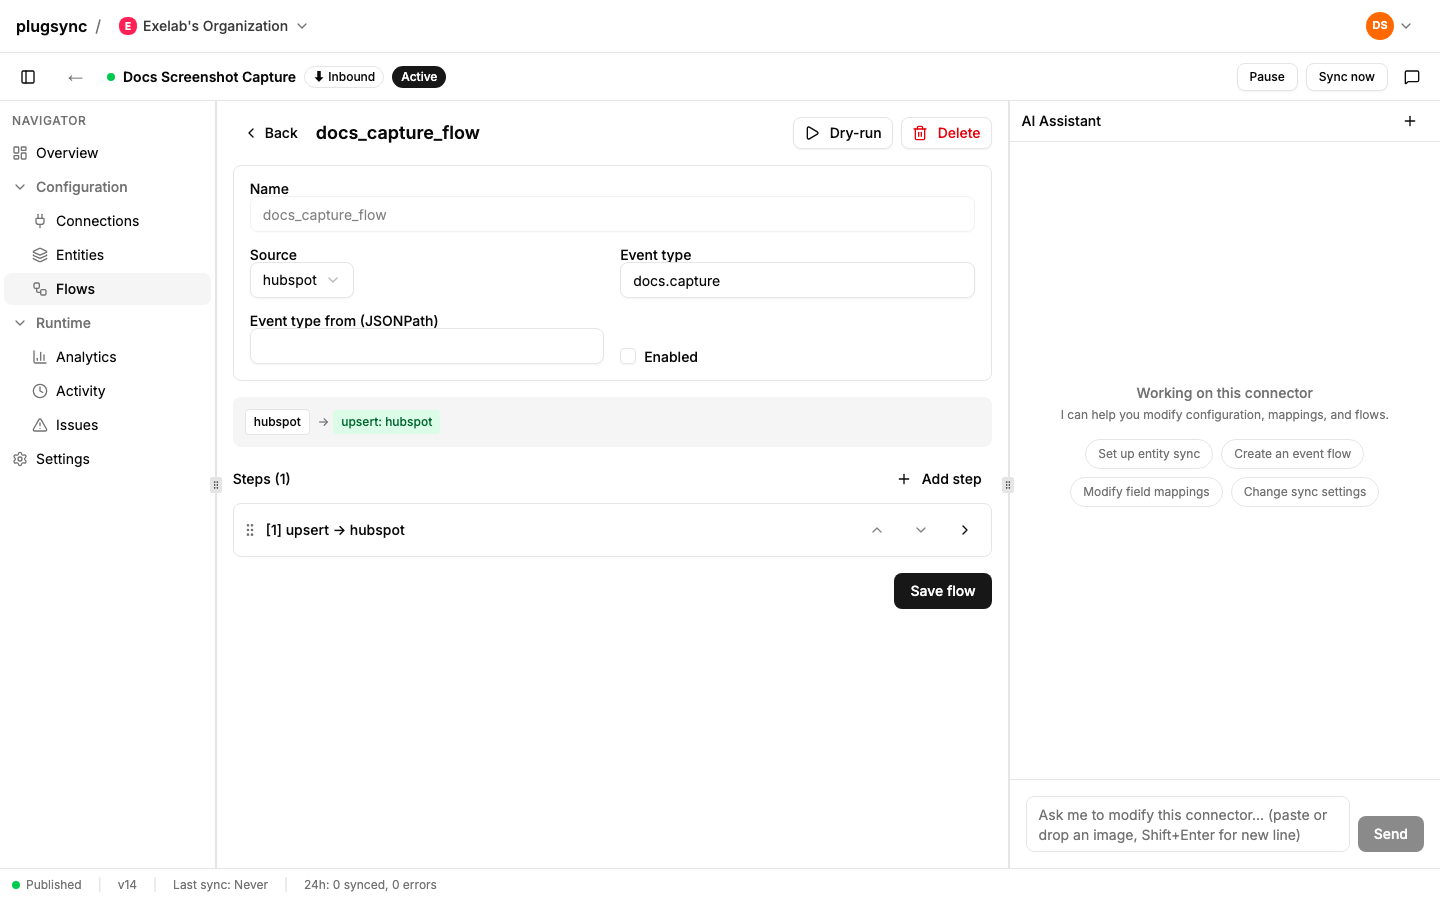Open Settings in the navigator
Screen dimensions: 1440x900
pos(108,459)
